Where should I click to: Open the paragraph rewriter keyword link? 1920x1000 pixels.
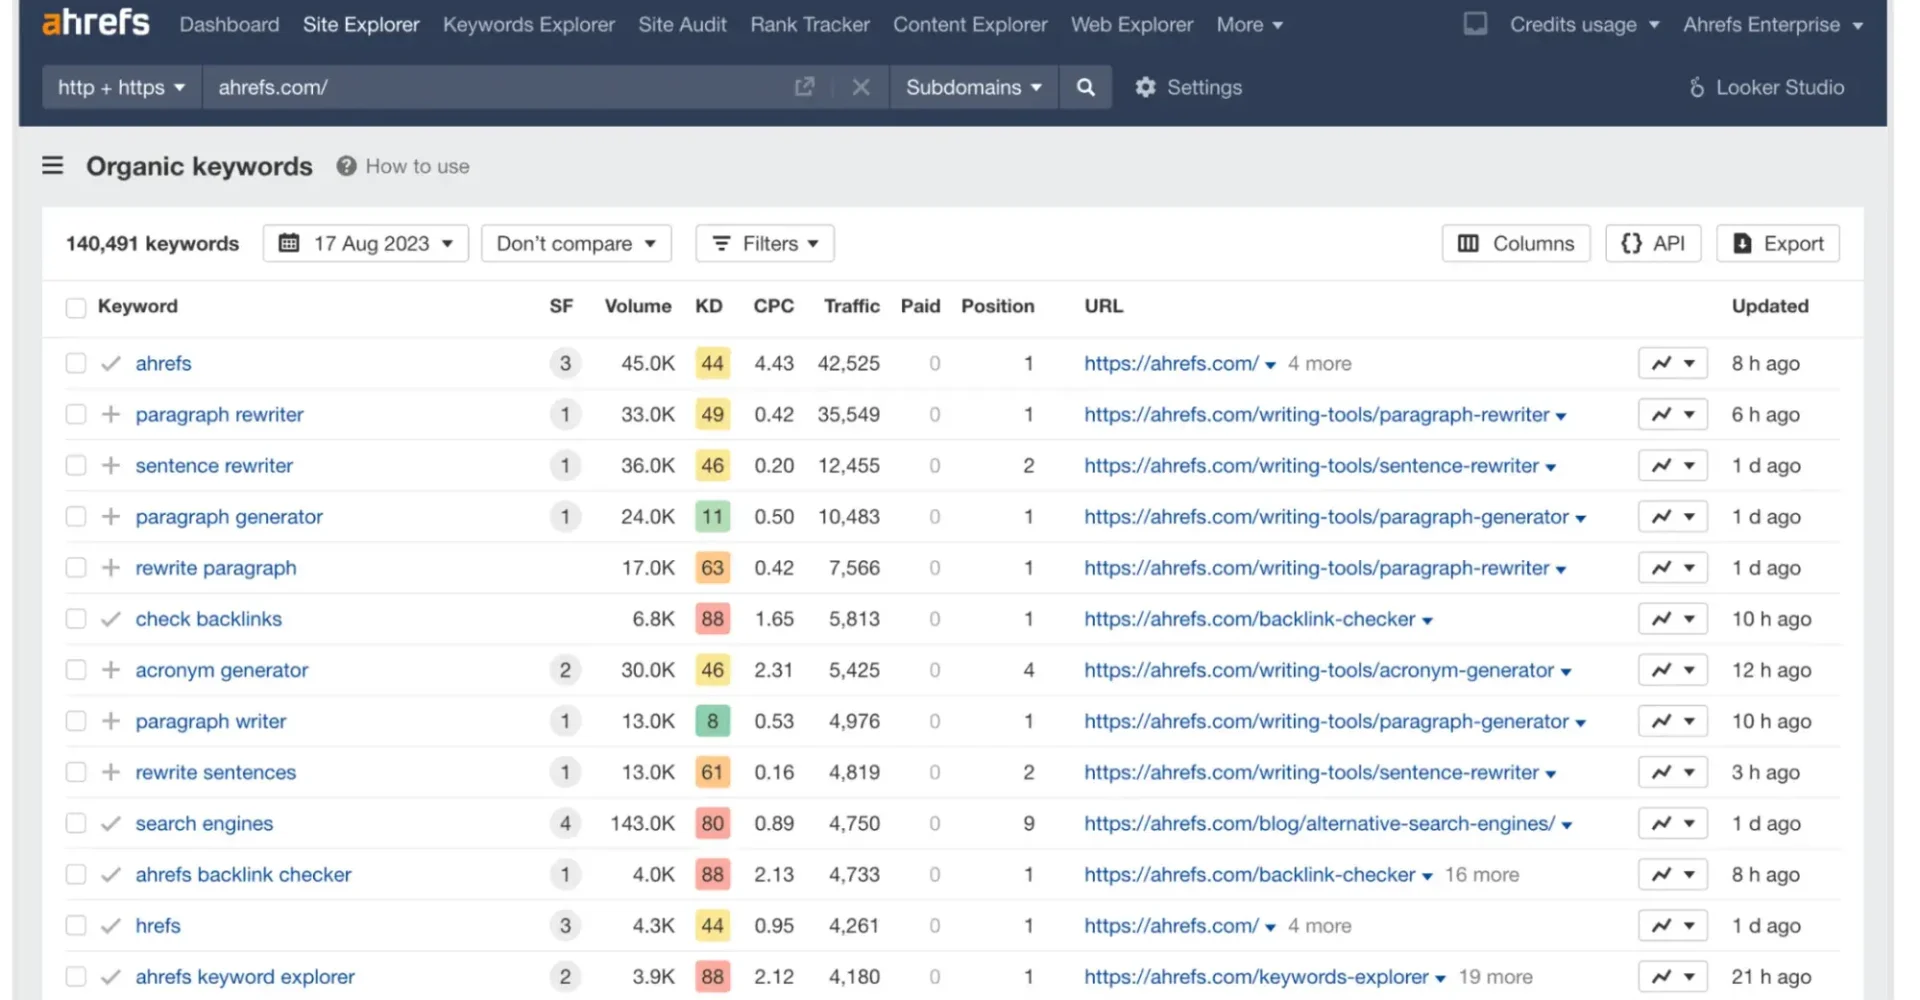click(219, 414)
